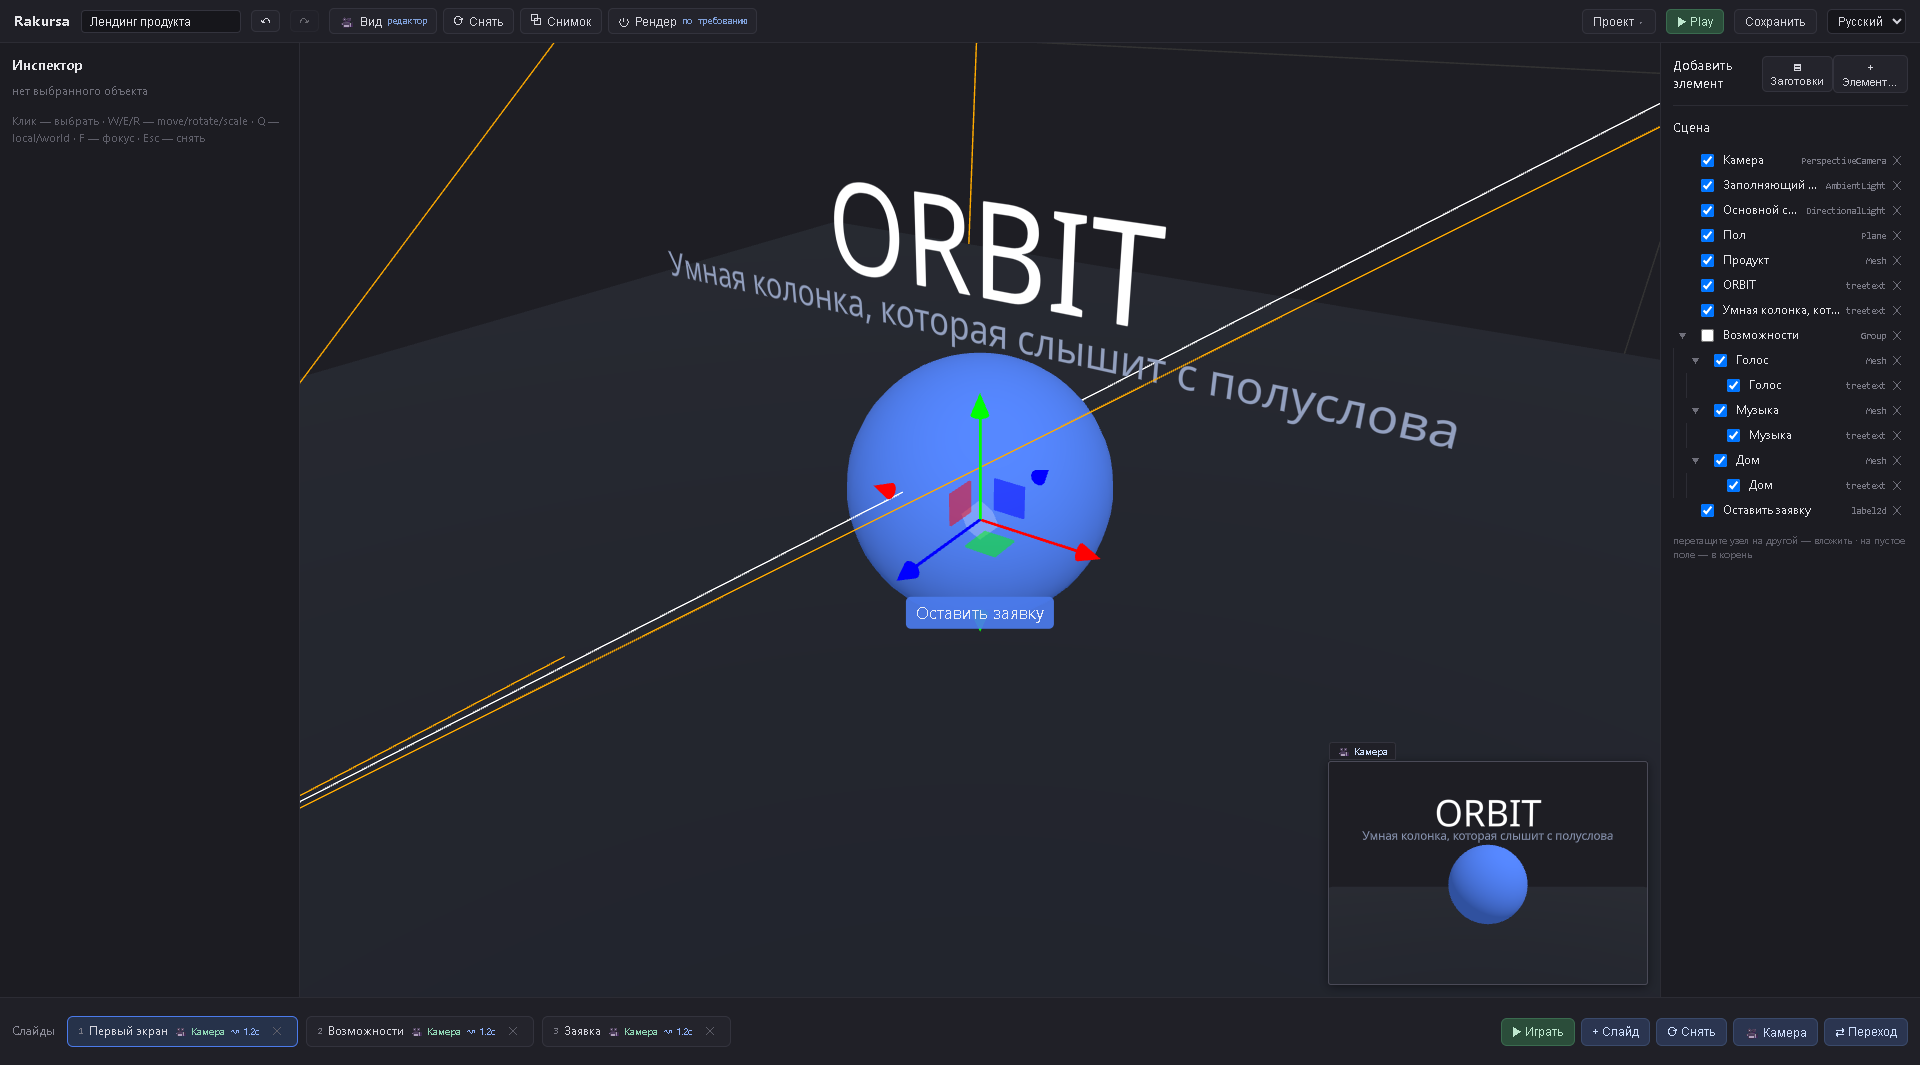Add a new Элемент
The height and width of the screenshot is (1065, 1920).
(x=1870, y=74)
